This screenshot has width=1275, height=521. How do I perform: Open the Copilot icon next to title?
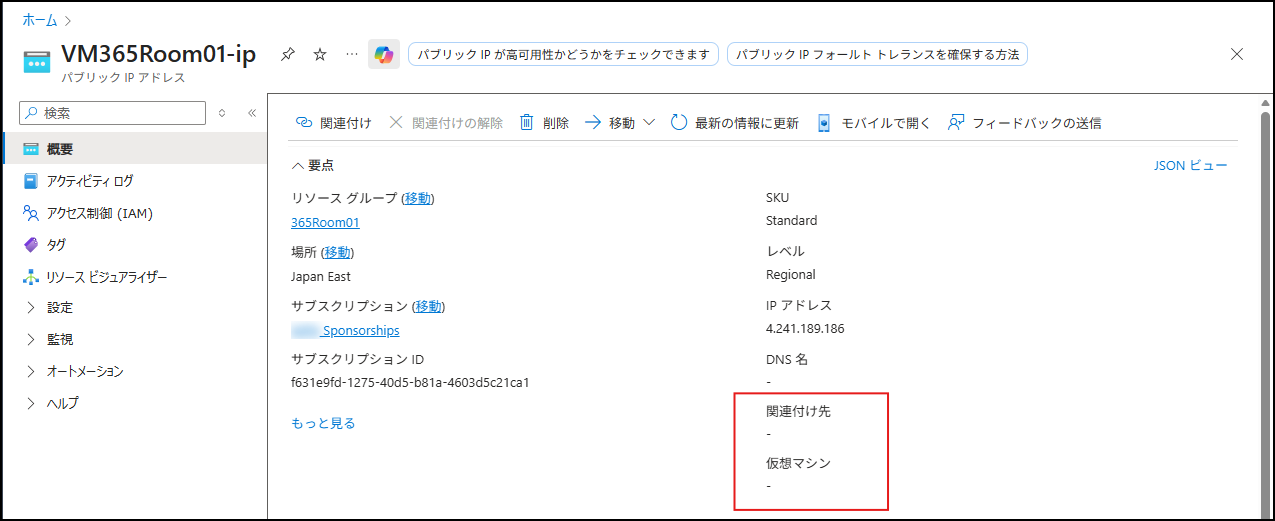(x=384, y=55)
